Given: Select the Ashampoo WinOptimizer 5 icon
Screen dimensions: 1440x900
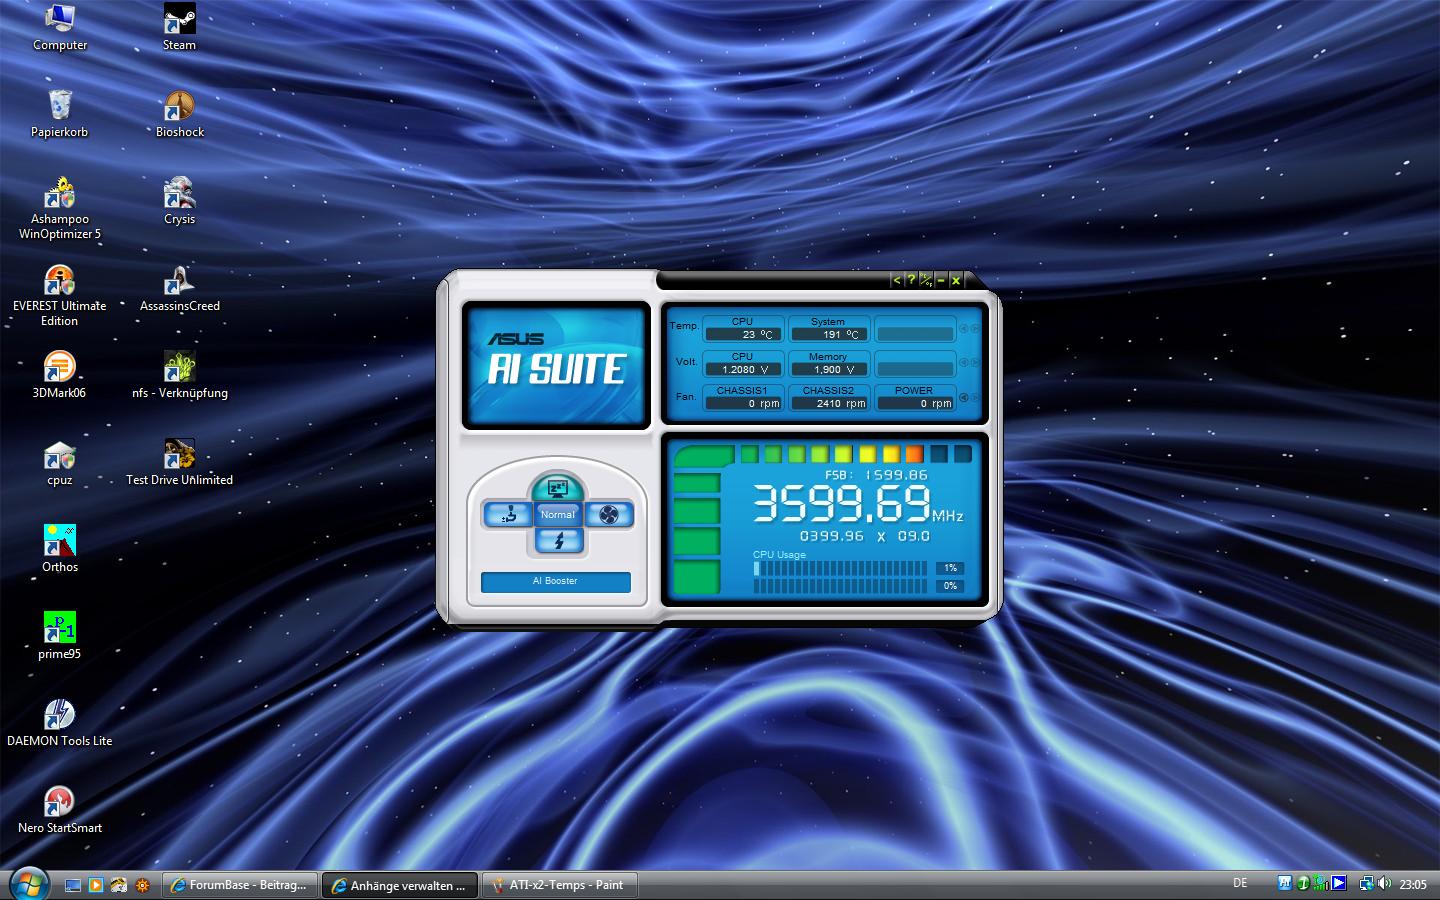Looking at the screenshot, I should pos(60,208).
